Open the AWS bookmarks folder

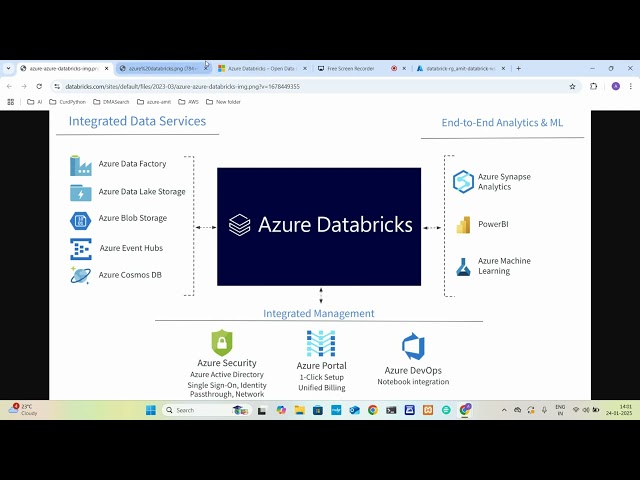click(x=188, y=102)
